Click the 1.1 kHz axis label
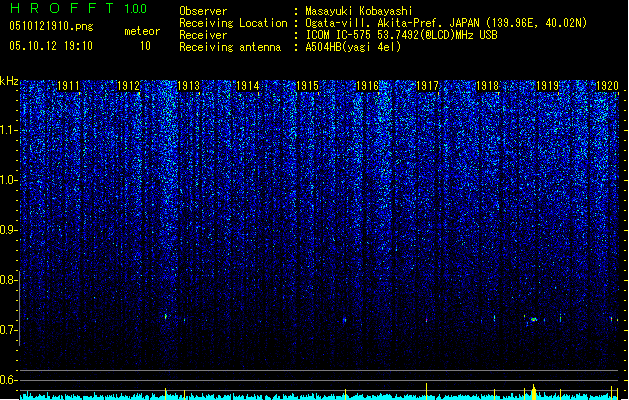 coord(9,130)
